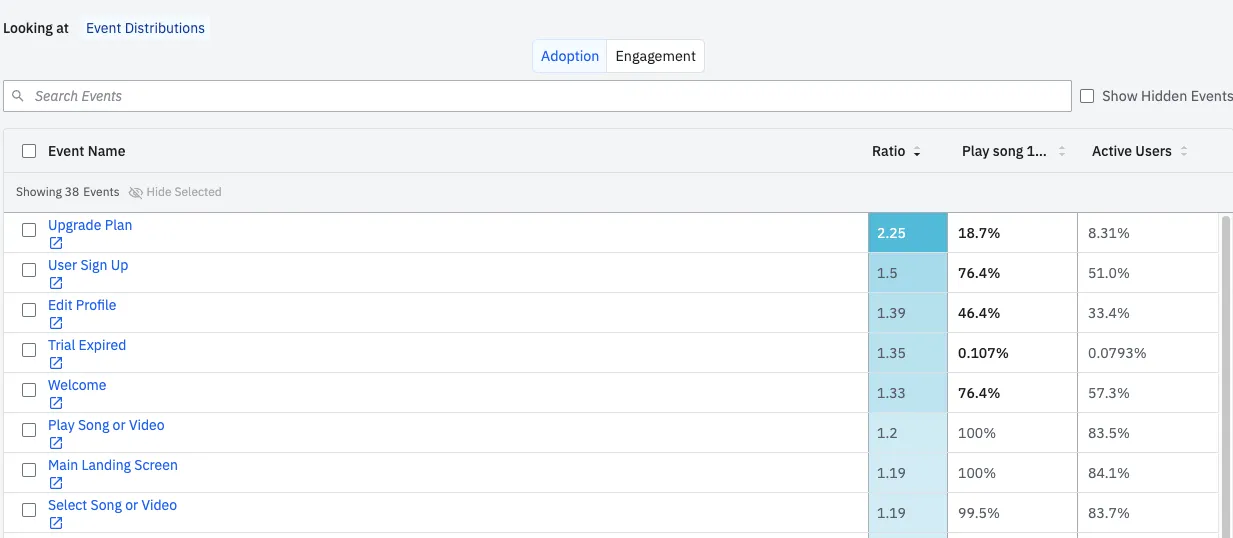1233x538 pixels.
Task: Switch to the Engagement tab
Action: pos(656,56)
